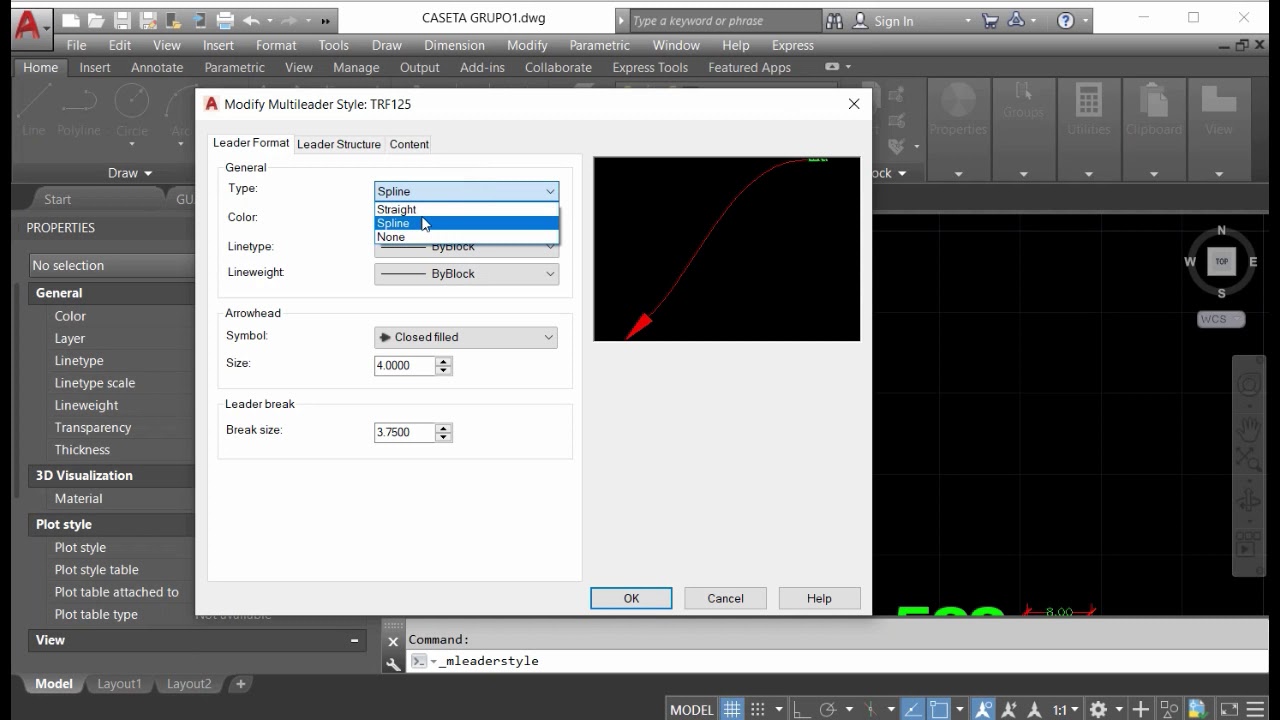Toggle 2D object snap square icon
This screenshot has height=720, width=1280.
pyautogui.click(x=938, y=709)
